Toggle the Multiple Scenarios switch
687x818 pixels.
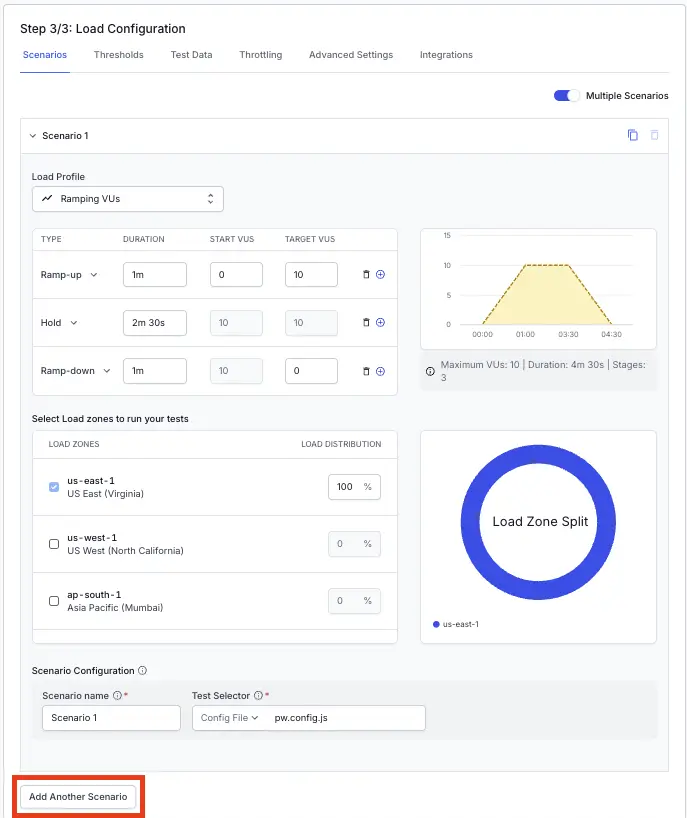coord(566,95)
